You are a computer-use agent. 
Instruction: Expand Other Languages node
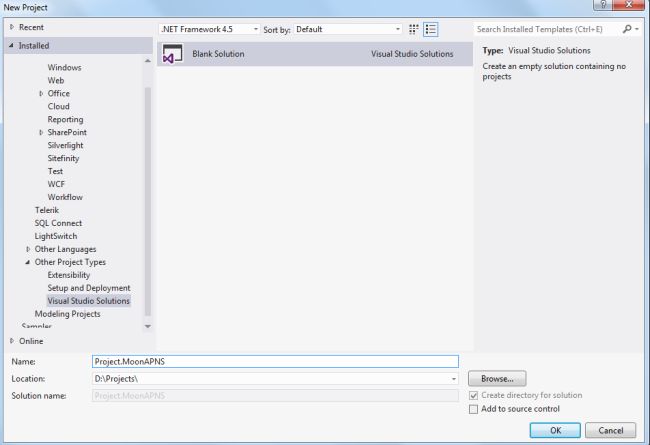click(x=28, y=249)
